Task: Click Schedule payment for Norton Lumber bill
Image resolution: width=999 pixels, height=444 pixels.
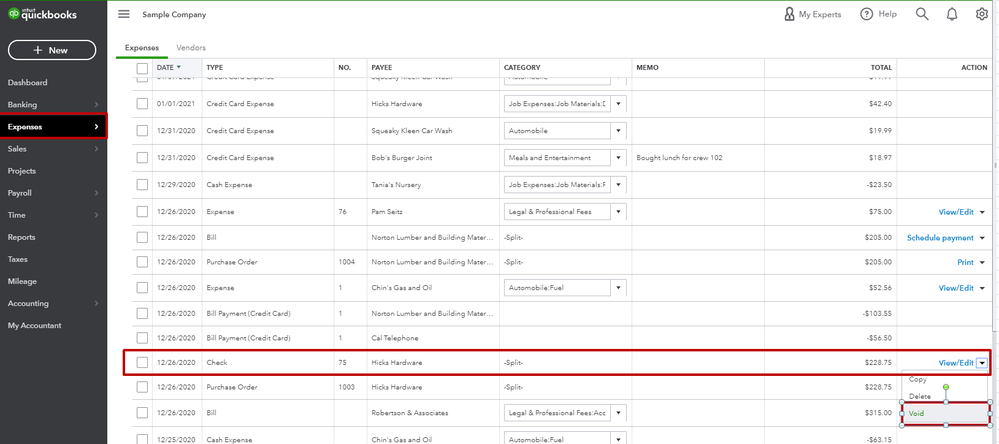Action: click(x=940, y=238)
